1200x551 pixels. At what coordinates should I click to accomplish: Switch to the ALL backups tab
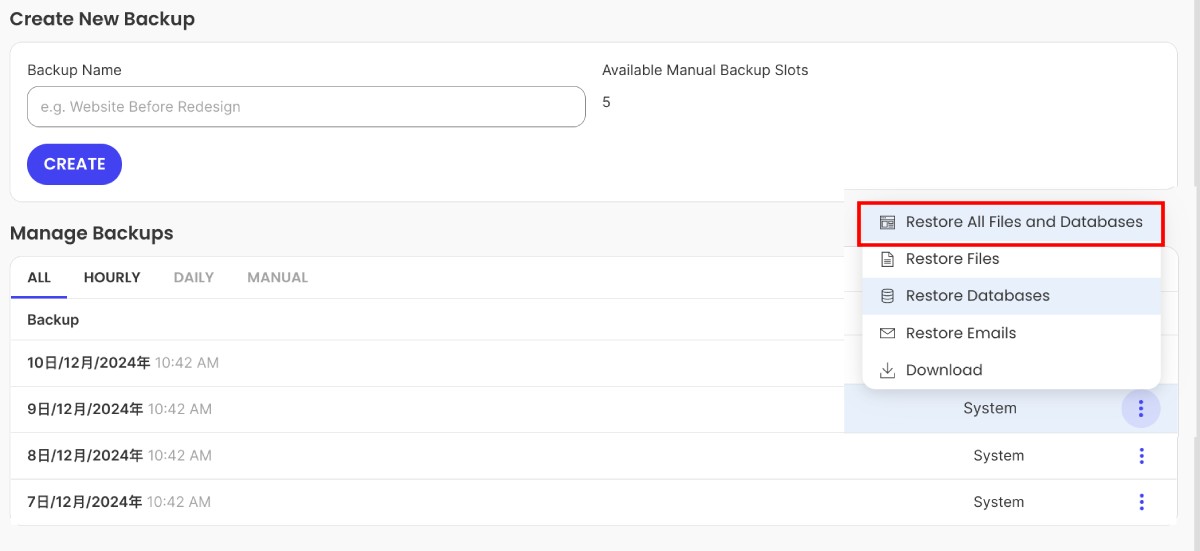pos(39,277)
